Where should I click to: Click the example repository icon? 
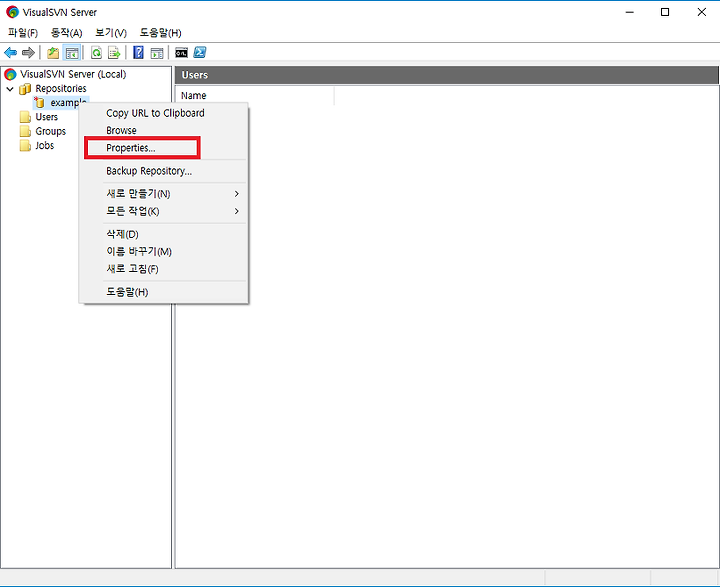(39, 102)
